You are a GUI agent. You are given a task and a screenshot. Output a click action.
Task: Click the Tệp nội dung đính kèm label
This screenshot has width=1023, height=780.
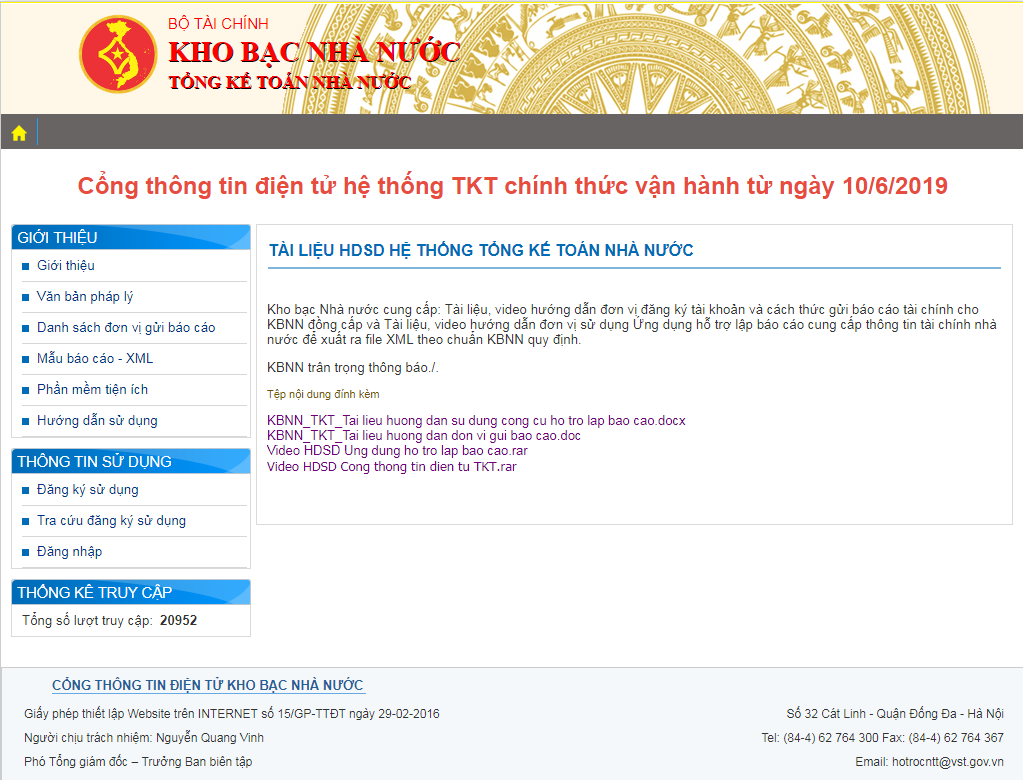point(323,394)
